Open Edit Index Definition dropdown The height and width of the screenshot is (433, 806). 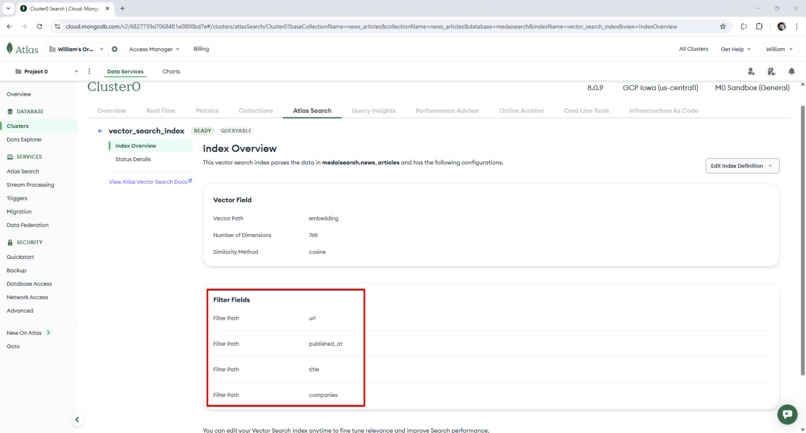tap(742, 166)
